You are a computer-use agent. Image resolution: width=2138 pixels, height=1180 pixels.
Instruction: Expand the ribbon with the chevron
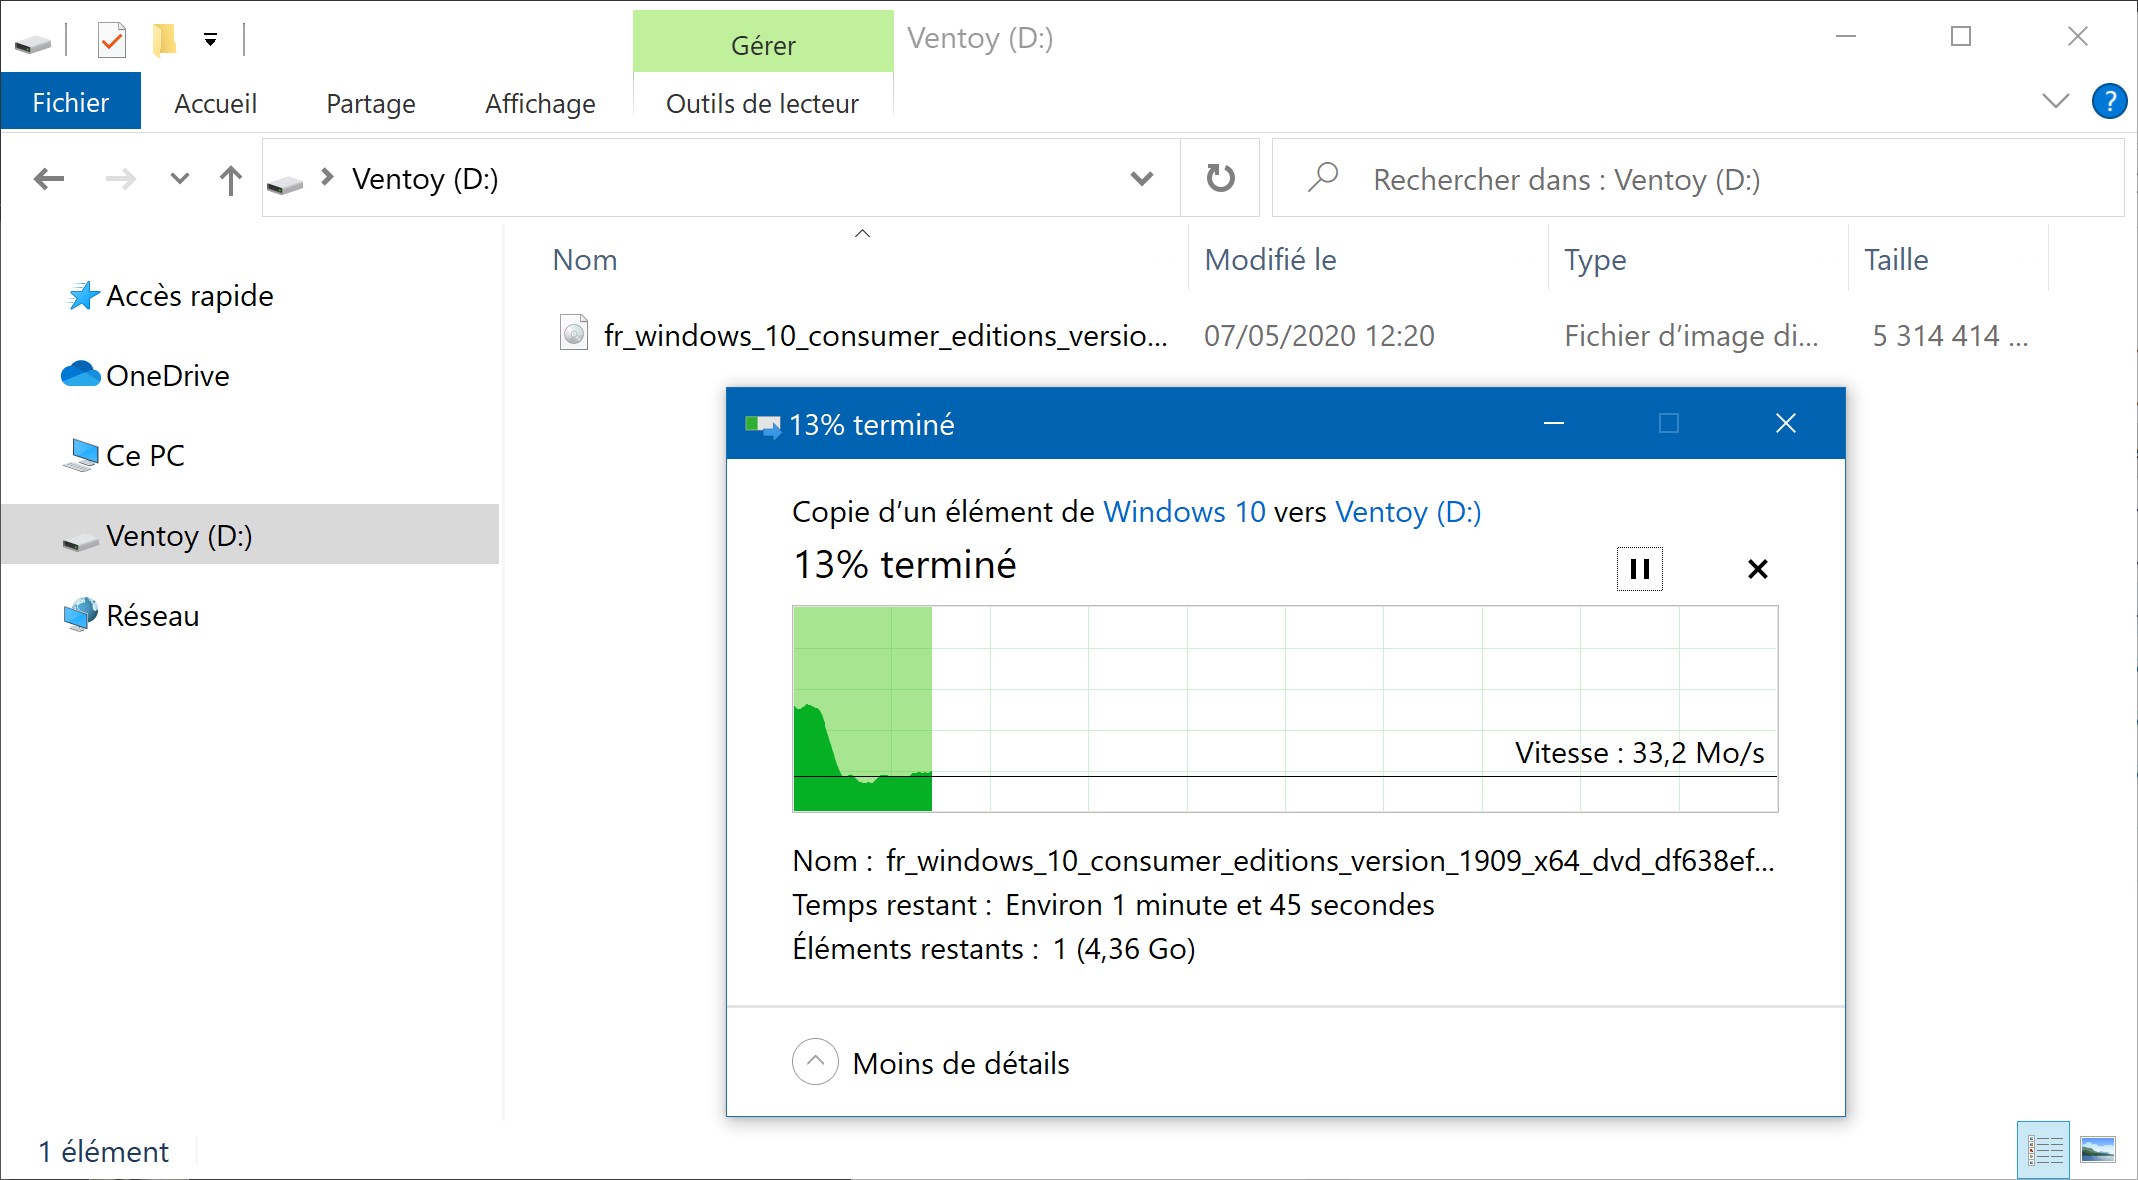(2055, 101)
